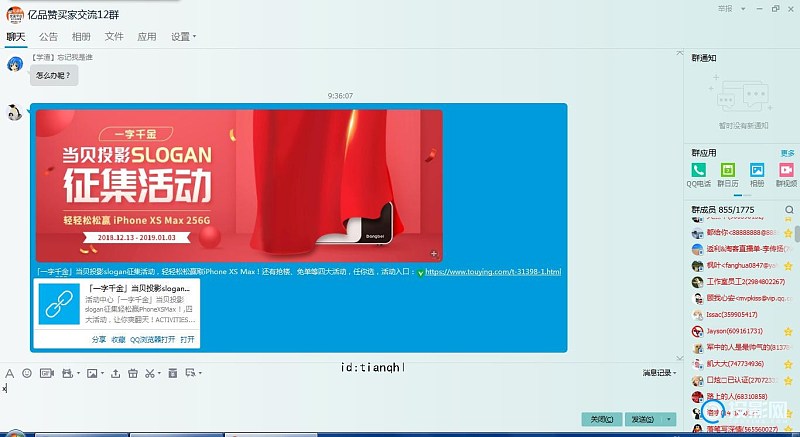Expand the scissors screenshot dropdown arrow
The width and height of the screenshot is (800, 437).
(x=159, y=374)
